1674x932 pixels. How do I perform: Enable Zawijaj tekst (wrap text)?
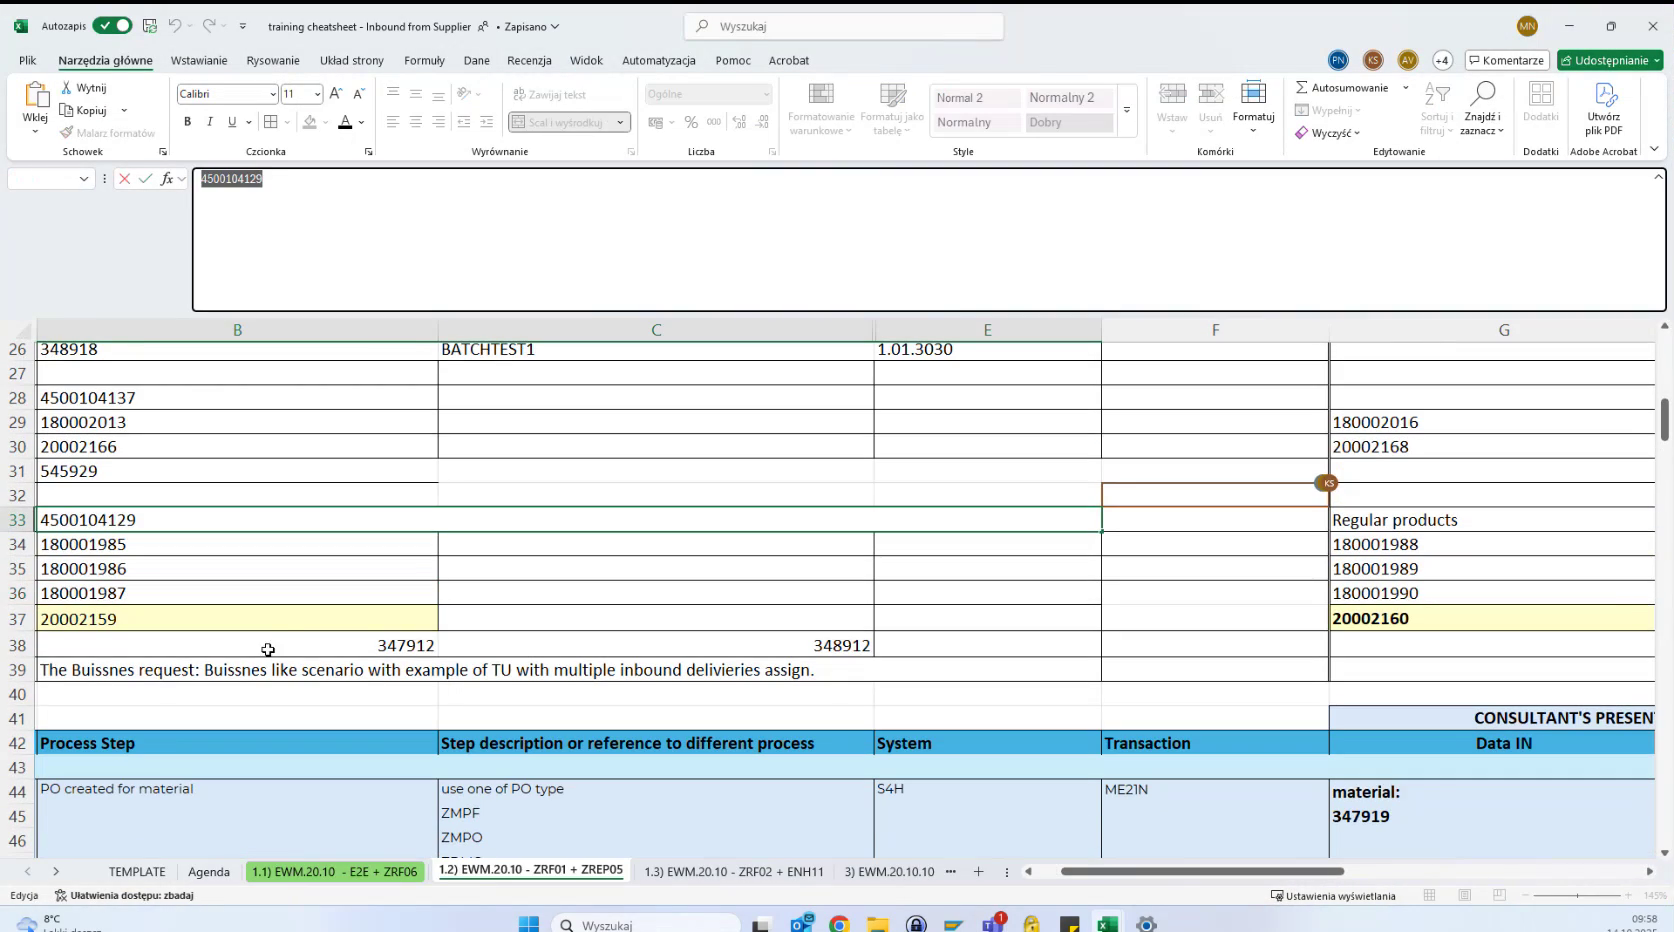coord(561,93)
